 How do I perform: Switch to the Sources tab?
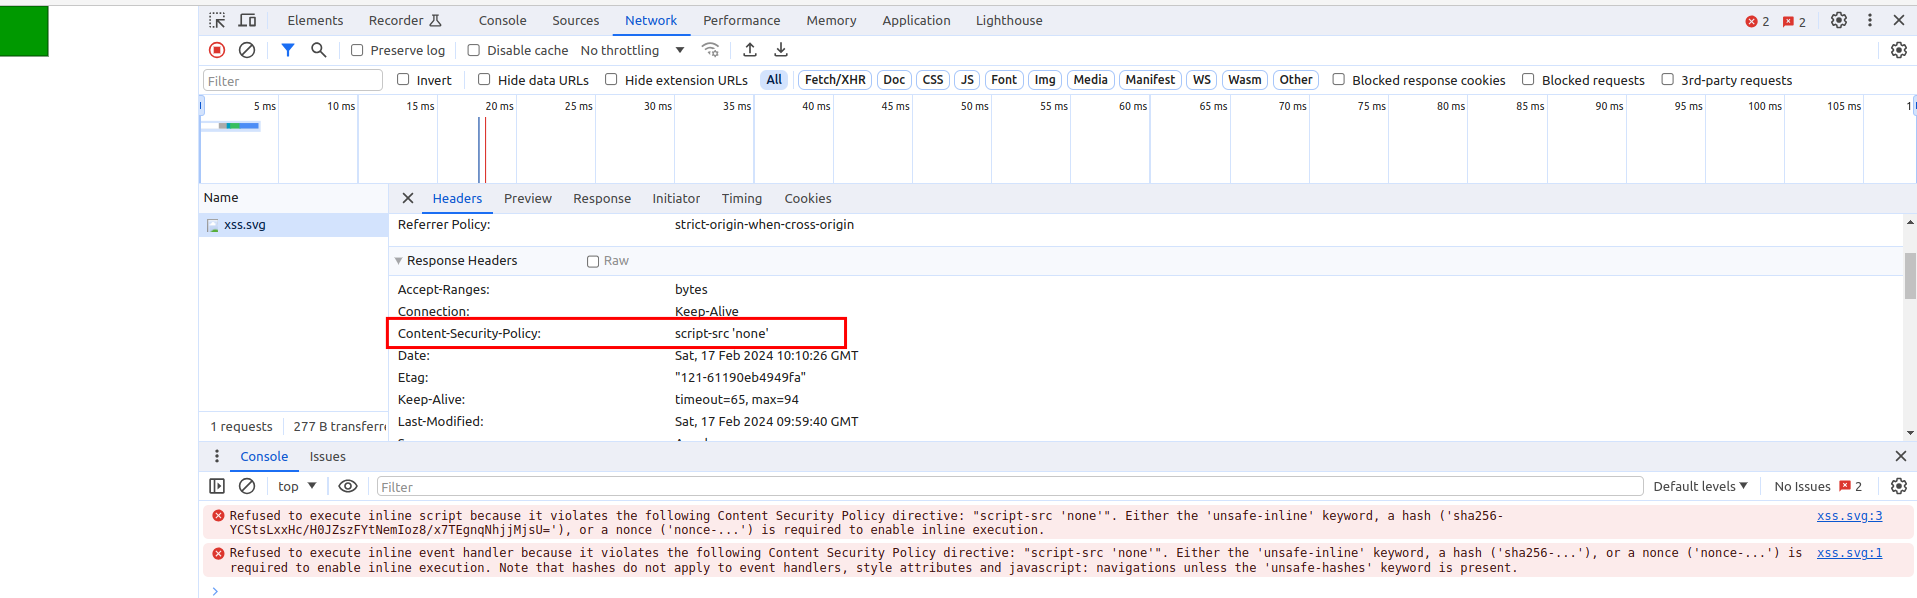click(576, 20)
